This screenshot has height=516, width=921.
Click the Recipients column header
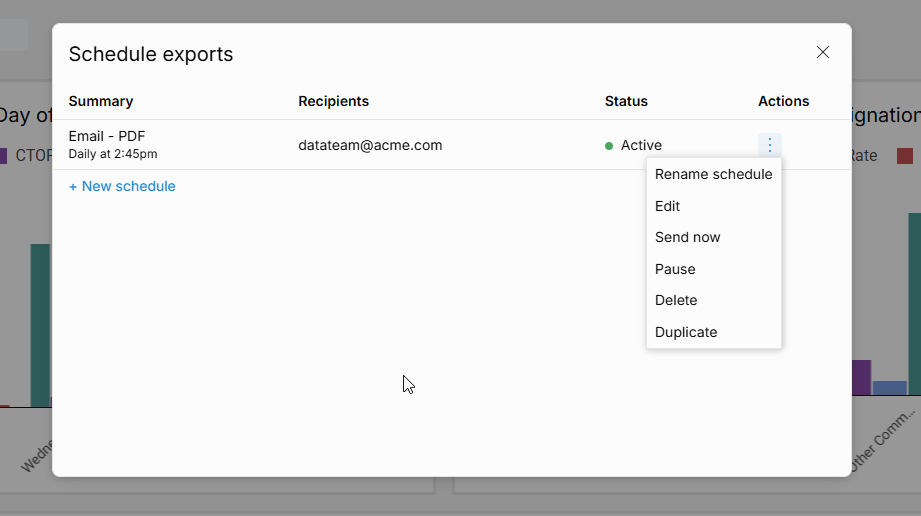click(x=333, y=101)
